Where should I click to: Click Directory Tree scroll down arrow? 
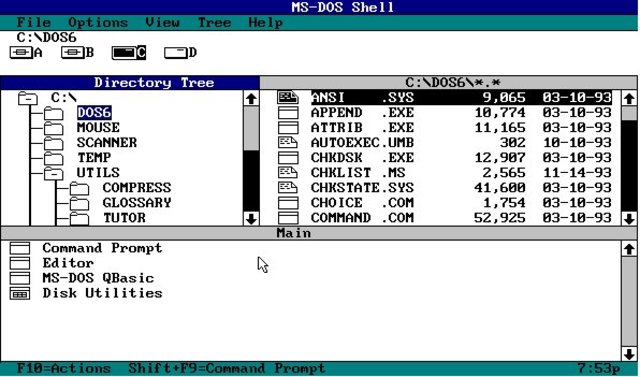coord(251,219)
